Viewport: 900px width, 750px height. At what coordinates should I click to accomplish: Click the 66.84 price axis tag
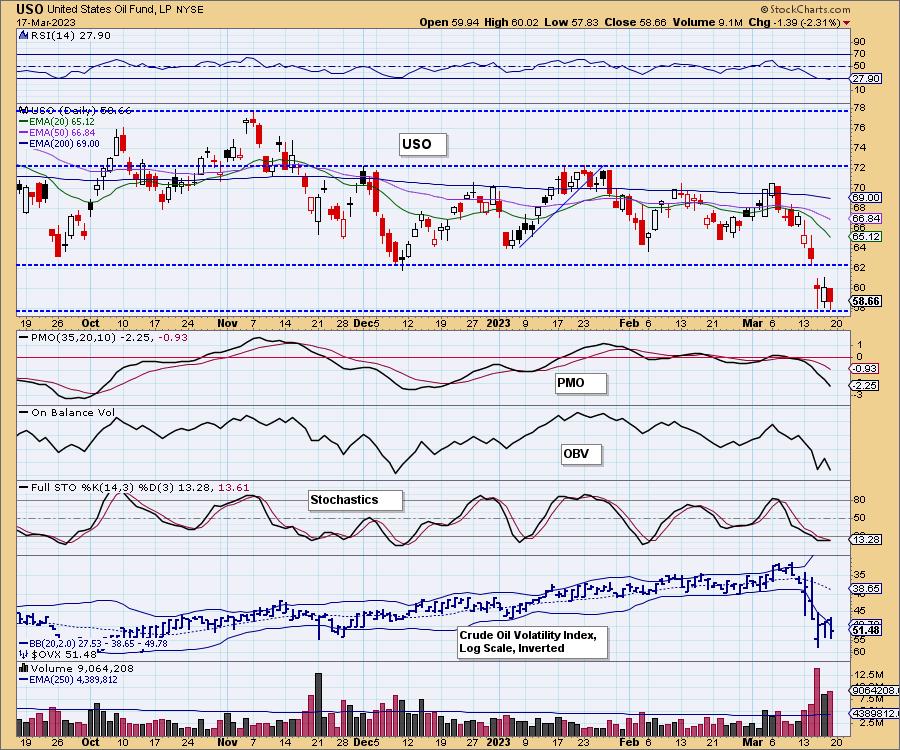(866, 219)
